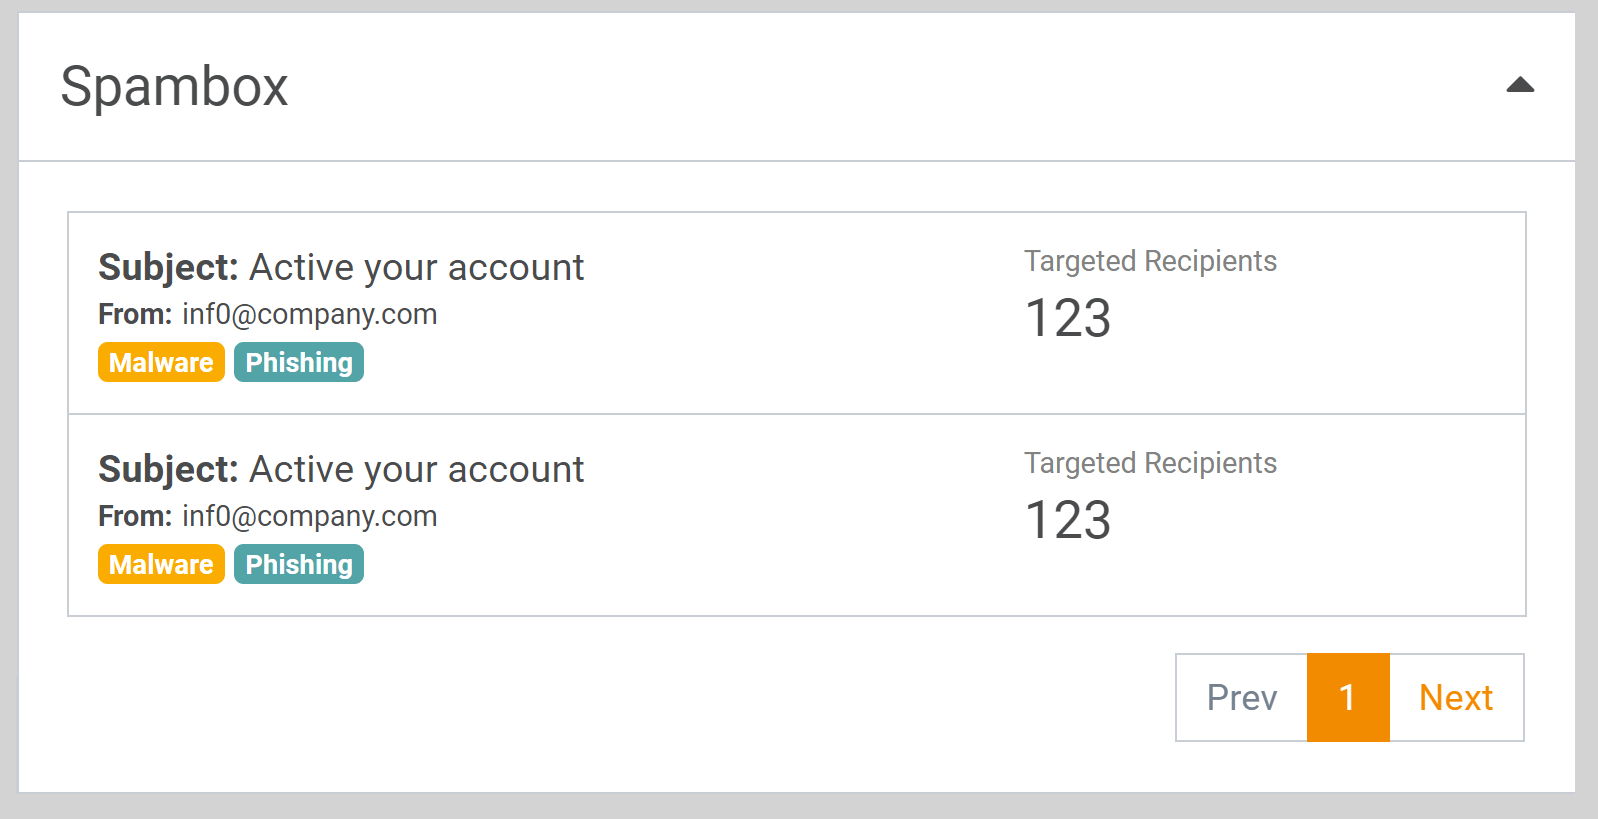Click the first email's recipient count 123
This screenshot has width=1598, height=819.
pyautogui.click(x=1068, y=319)
